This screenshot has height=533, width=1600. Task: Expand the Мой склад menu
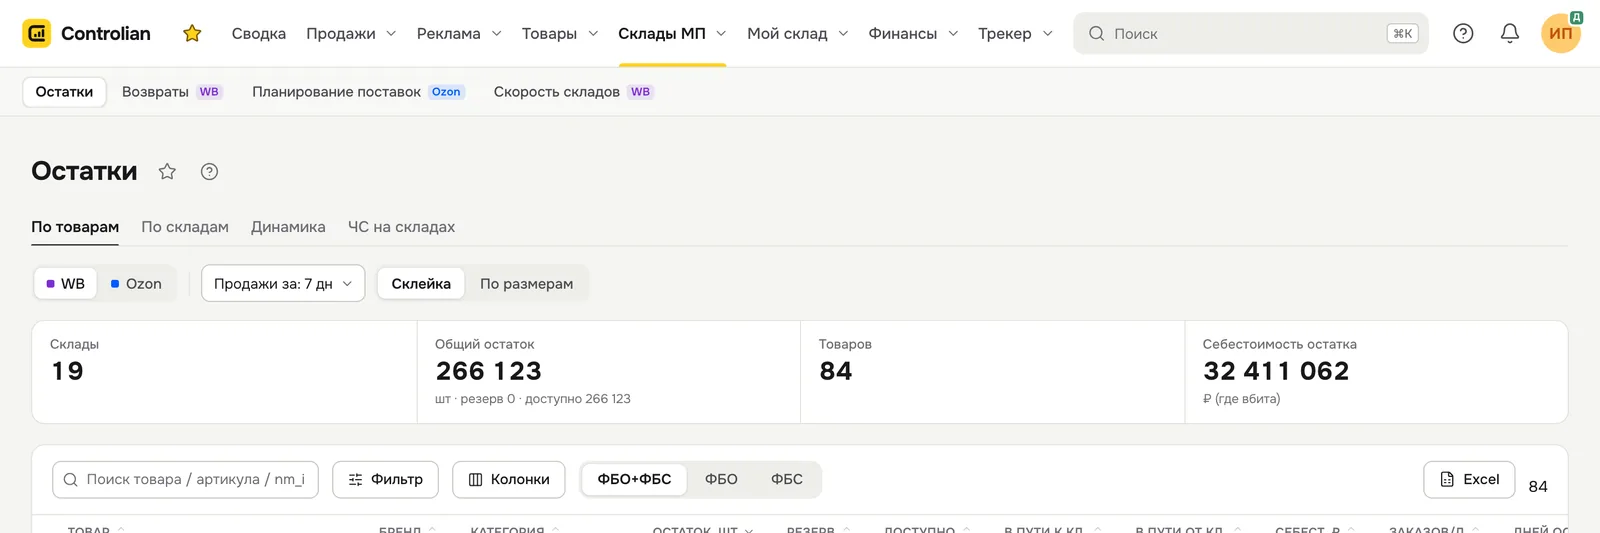pos(798,33)
